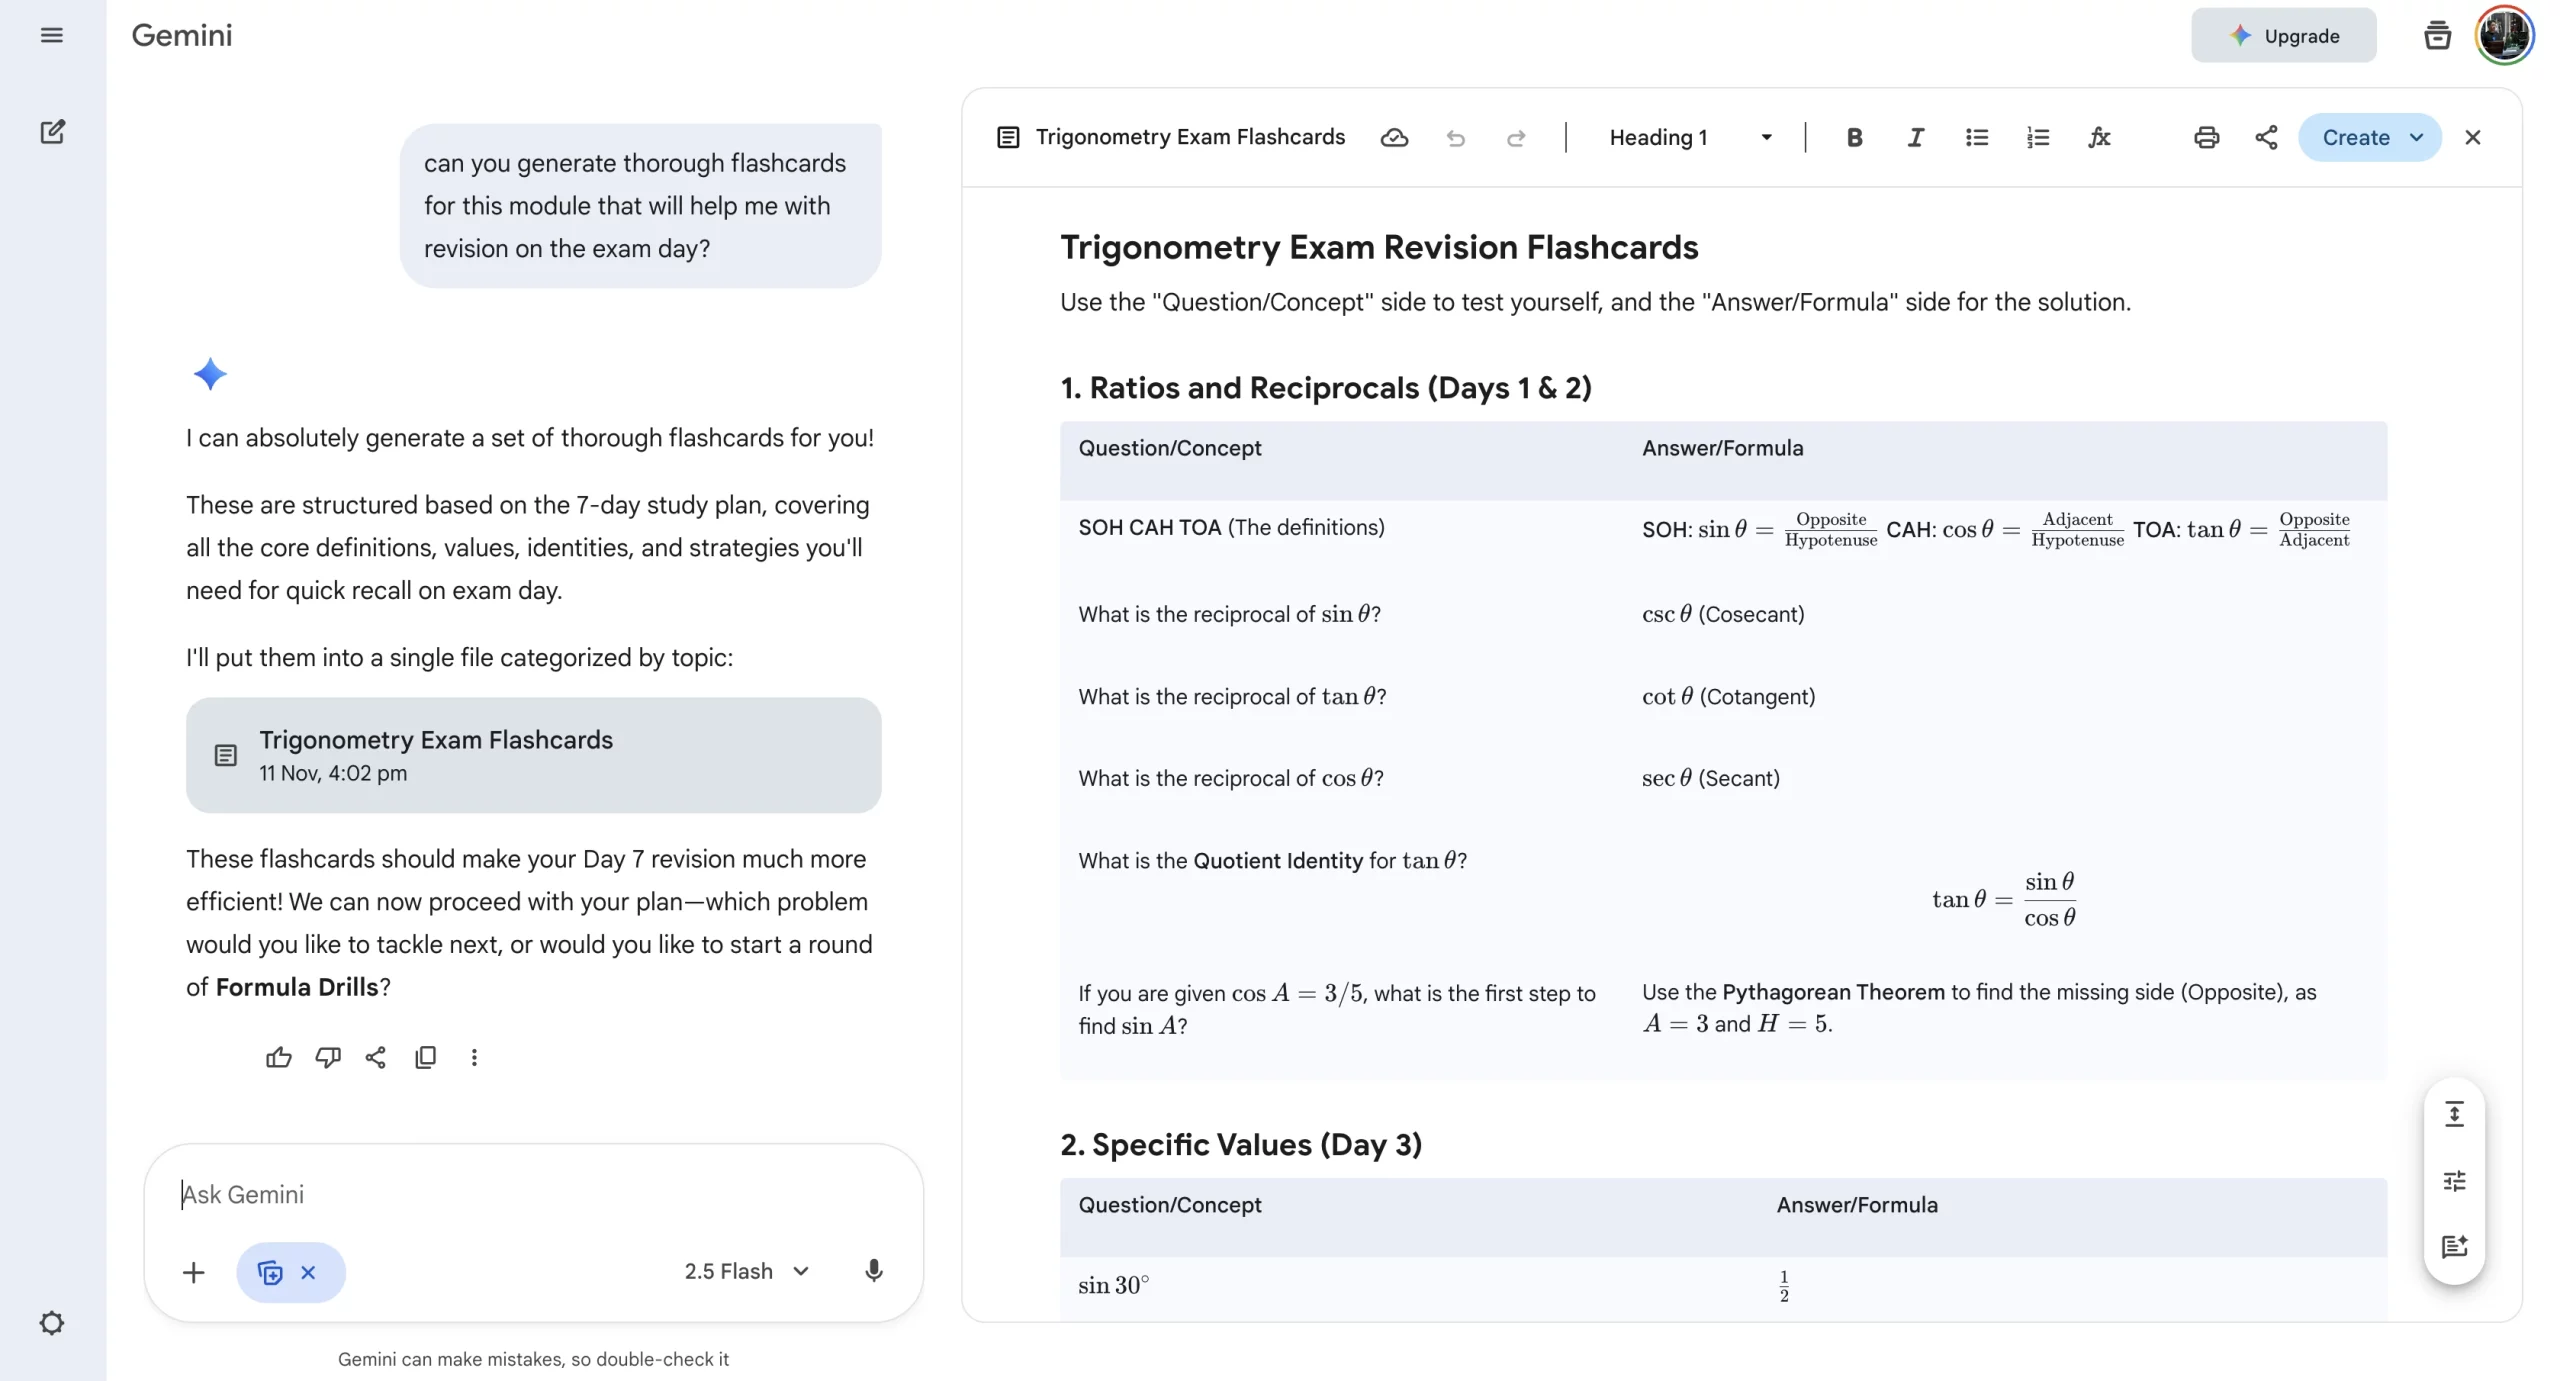Click the Upgrade button

(2283, 35)
